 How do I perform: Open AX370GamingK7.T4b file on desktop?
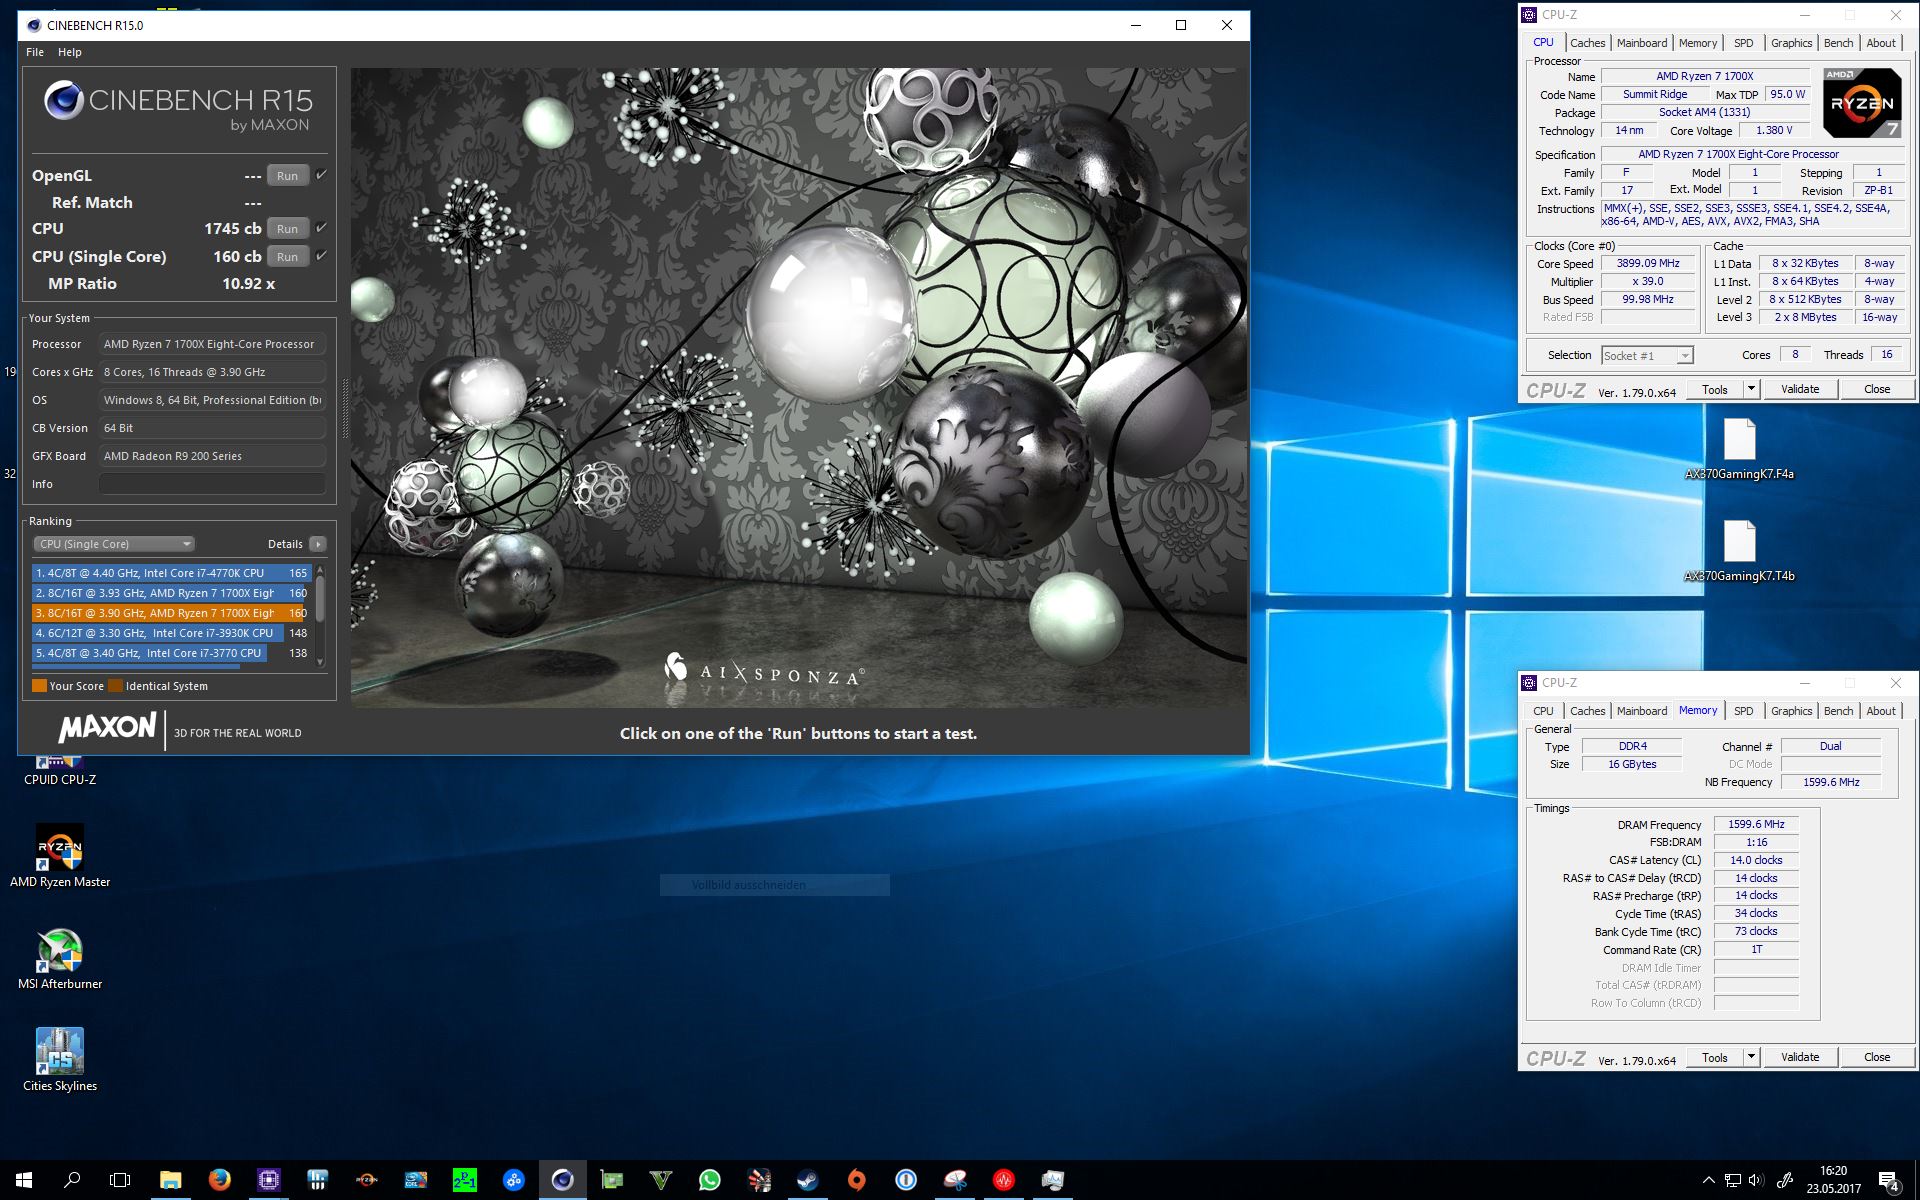(x=1739, y=543)
